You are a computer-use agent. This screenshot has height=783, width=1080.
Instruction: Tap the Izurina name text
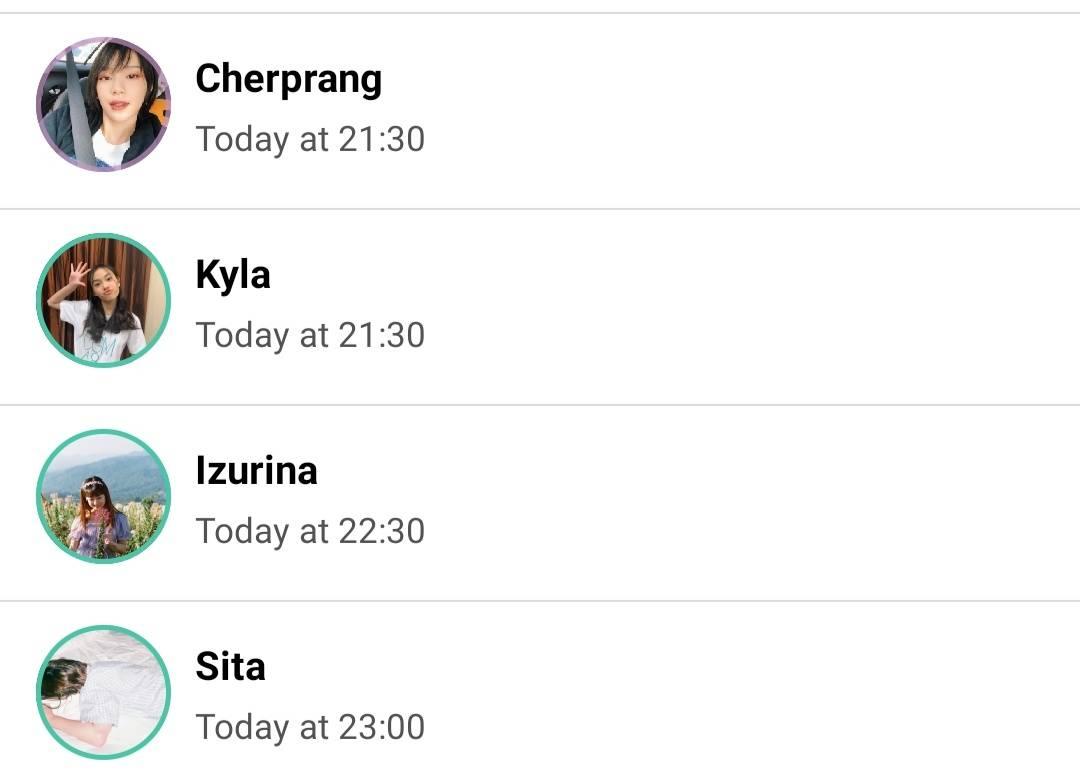tap(256, 471)
